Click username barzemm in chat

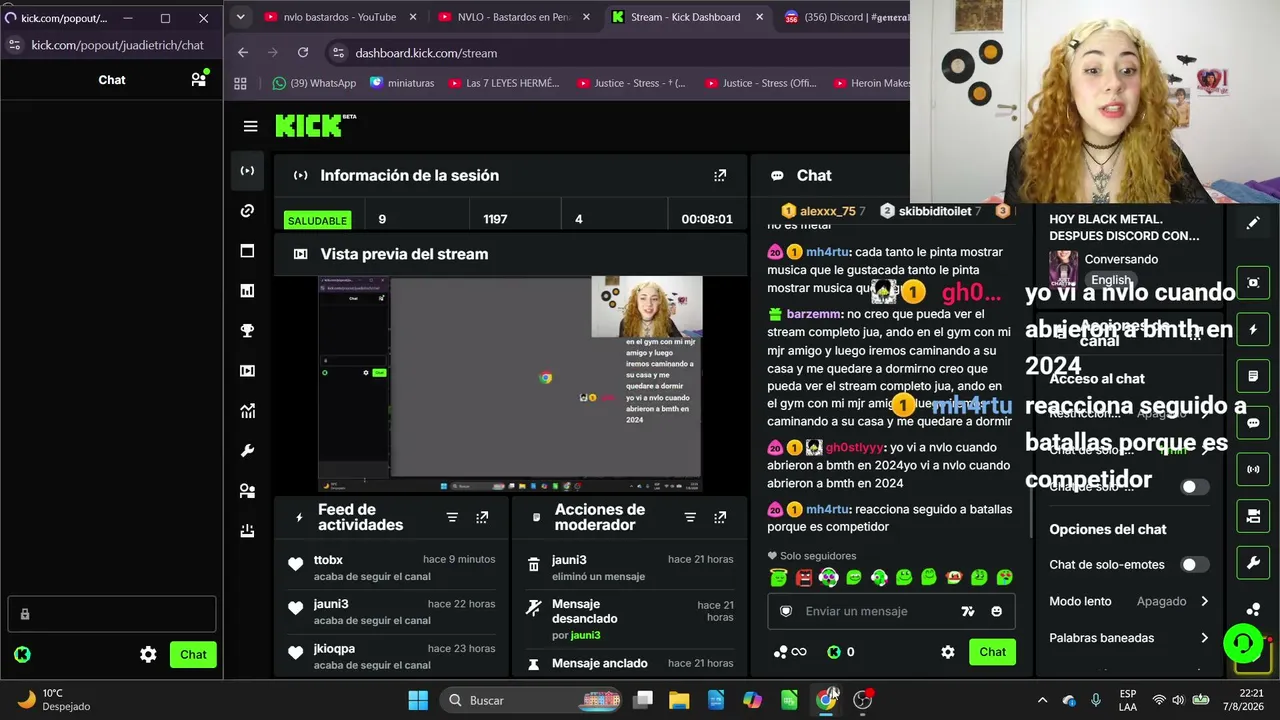(815, 314)
